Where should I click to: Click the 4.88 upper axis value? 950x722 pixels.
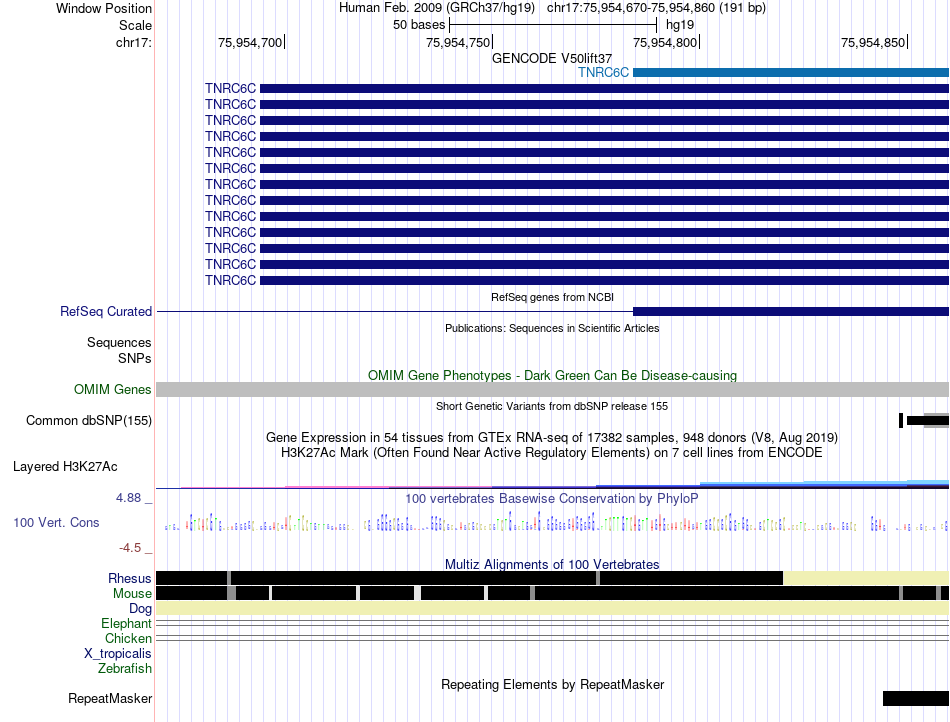point(128,498)
